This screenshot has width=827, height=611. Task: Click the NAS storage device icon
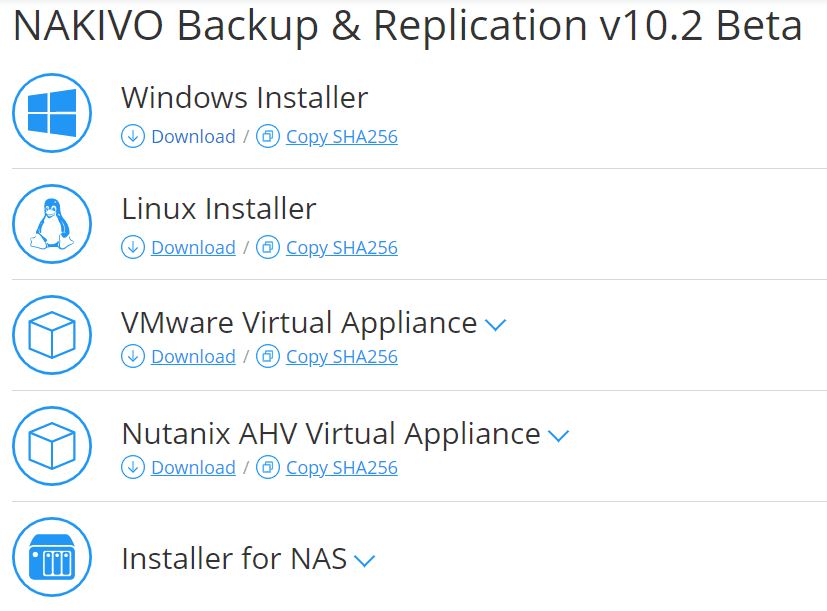(x=52, y=557)
